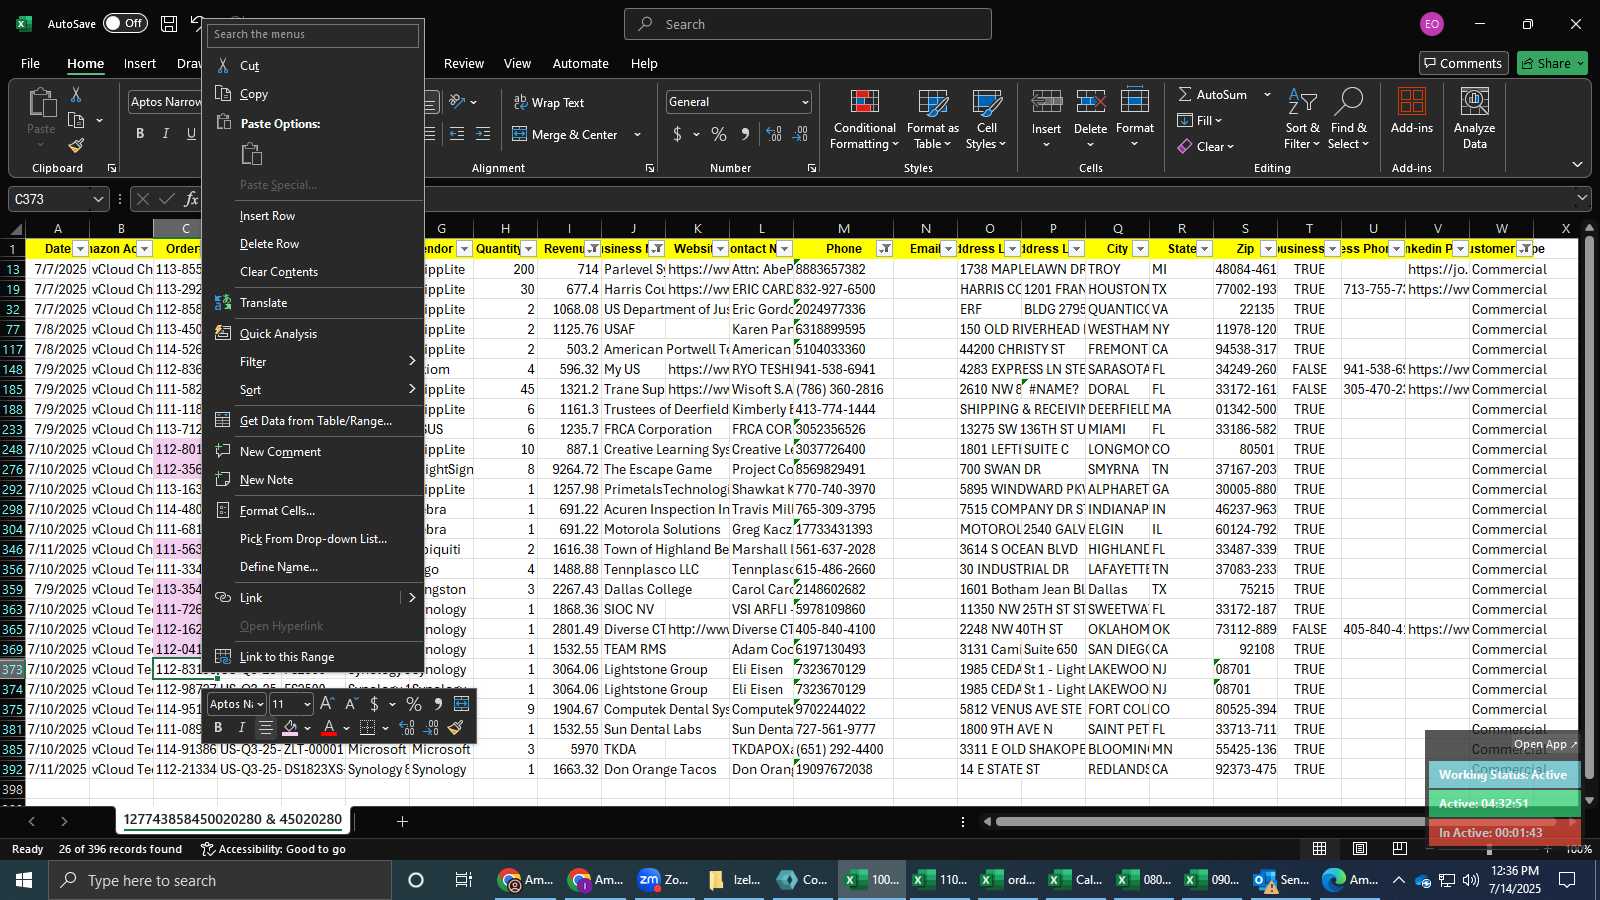
Task: Click Merge & Center icon in mini toolbar
Action: [x=461, y=704]
